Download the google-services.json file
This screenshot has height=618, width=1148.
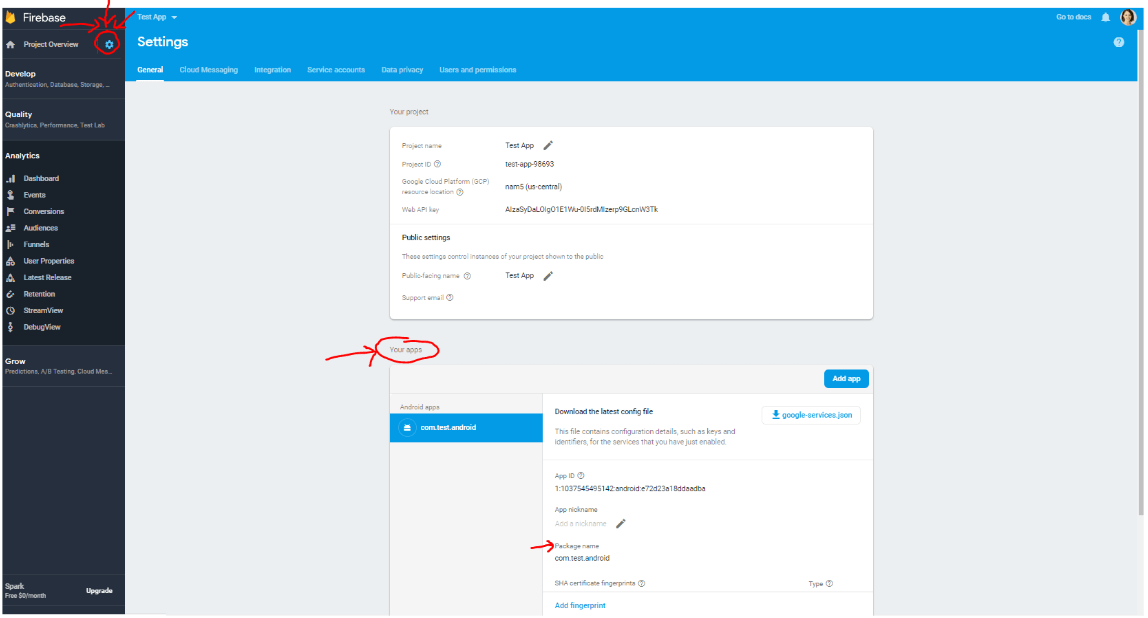pyautogui.click(x=811, y=415)
